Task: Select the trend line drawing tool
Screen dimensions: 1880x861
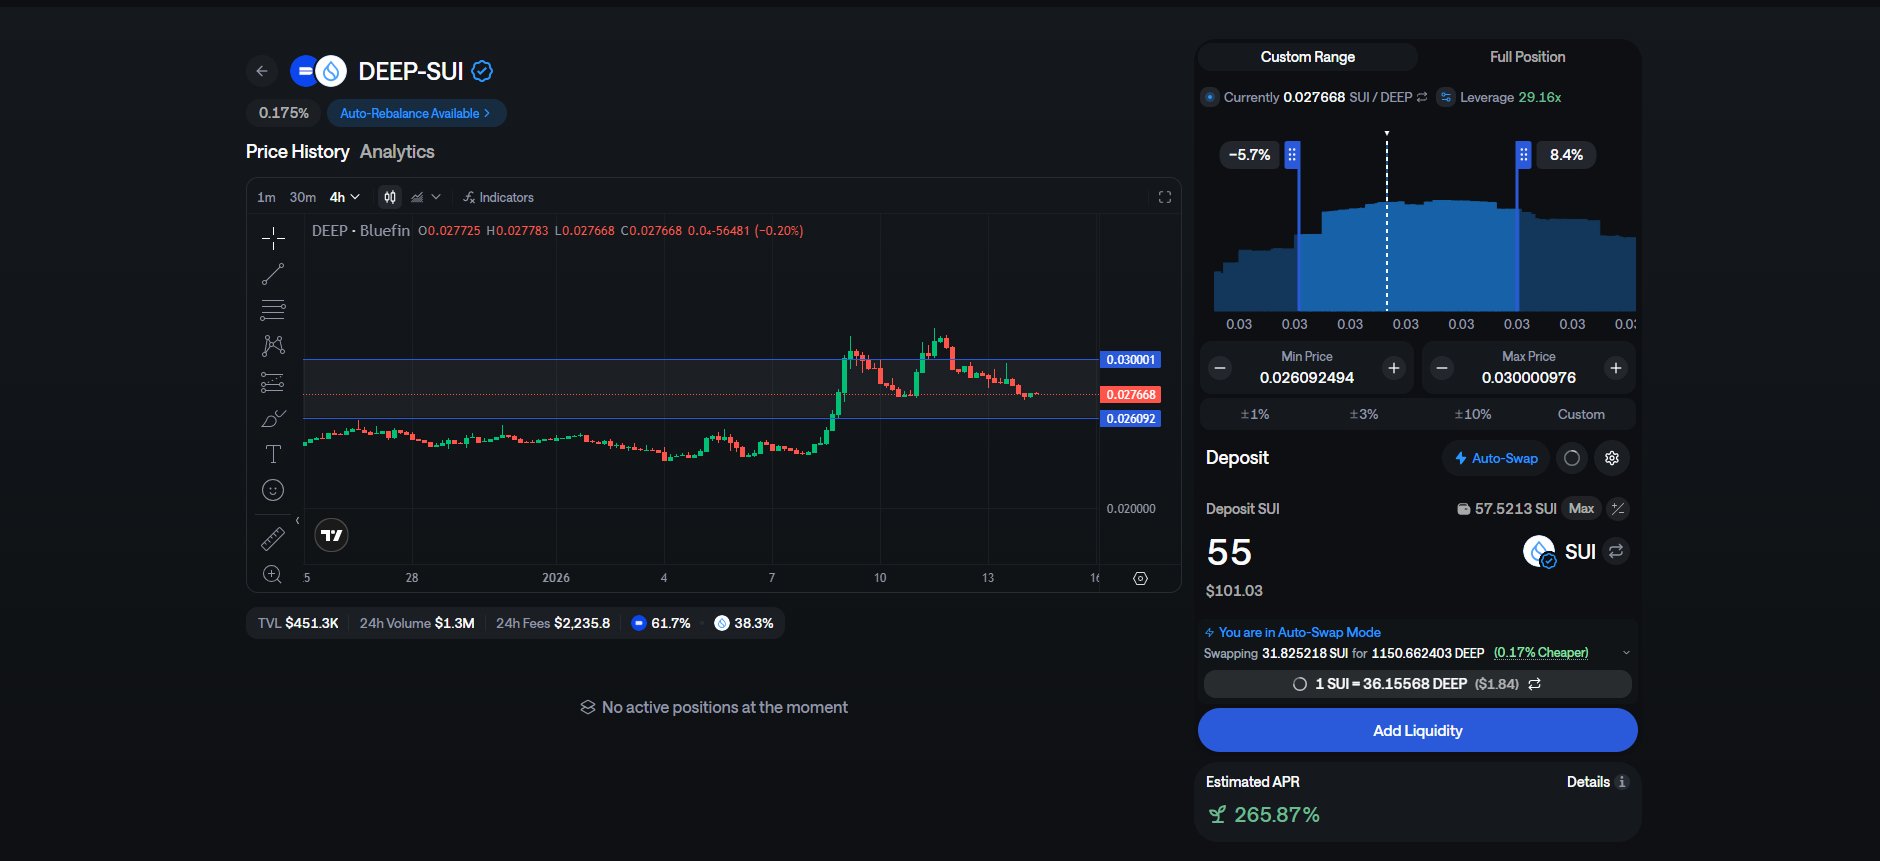Action: coord(273,274)
